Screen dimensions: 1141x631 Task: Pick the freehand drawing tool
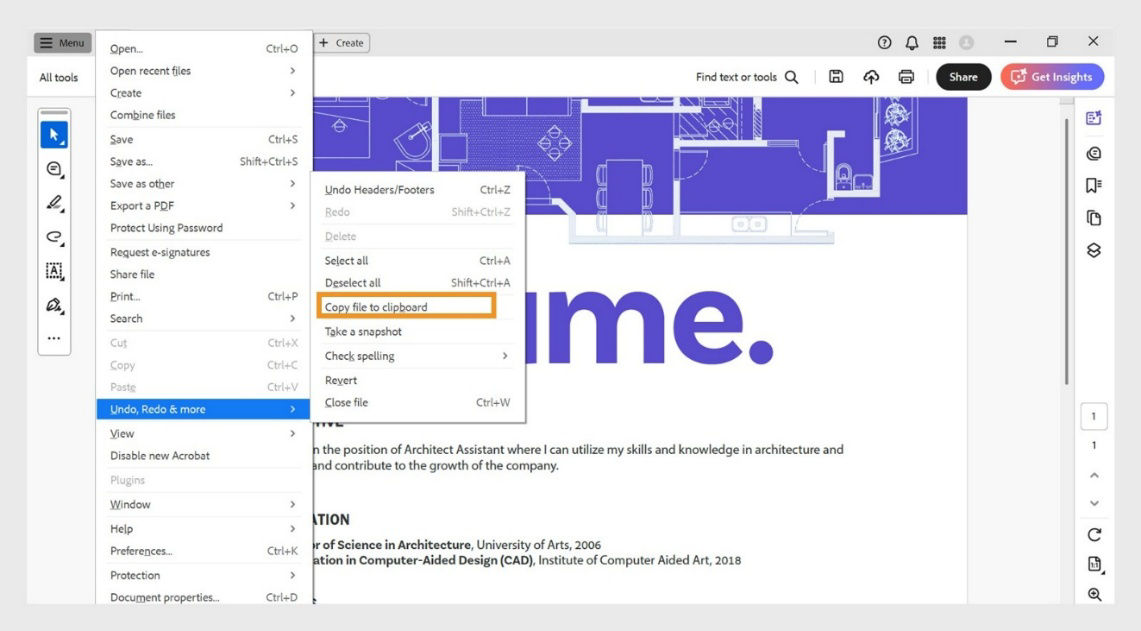point(54,237)
